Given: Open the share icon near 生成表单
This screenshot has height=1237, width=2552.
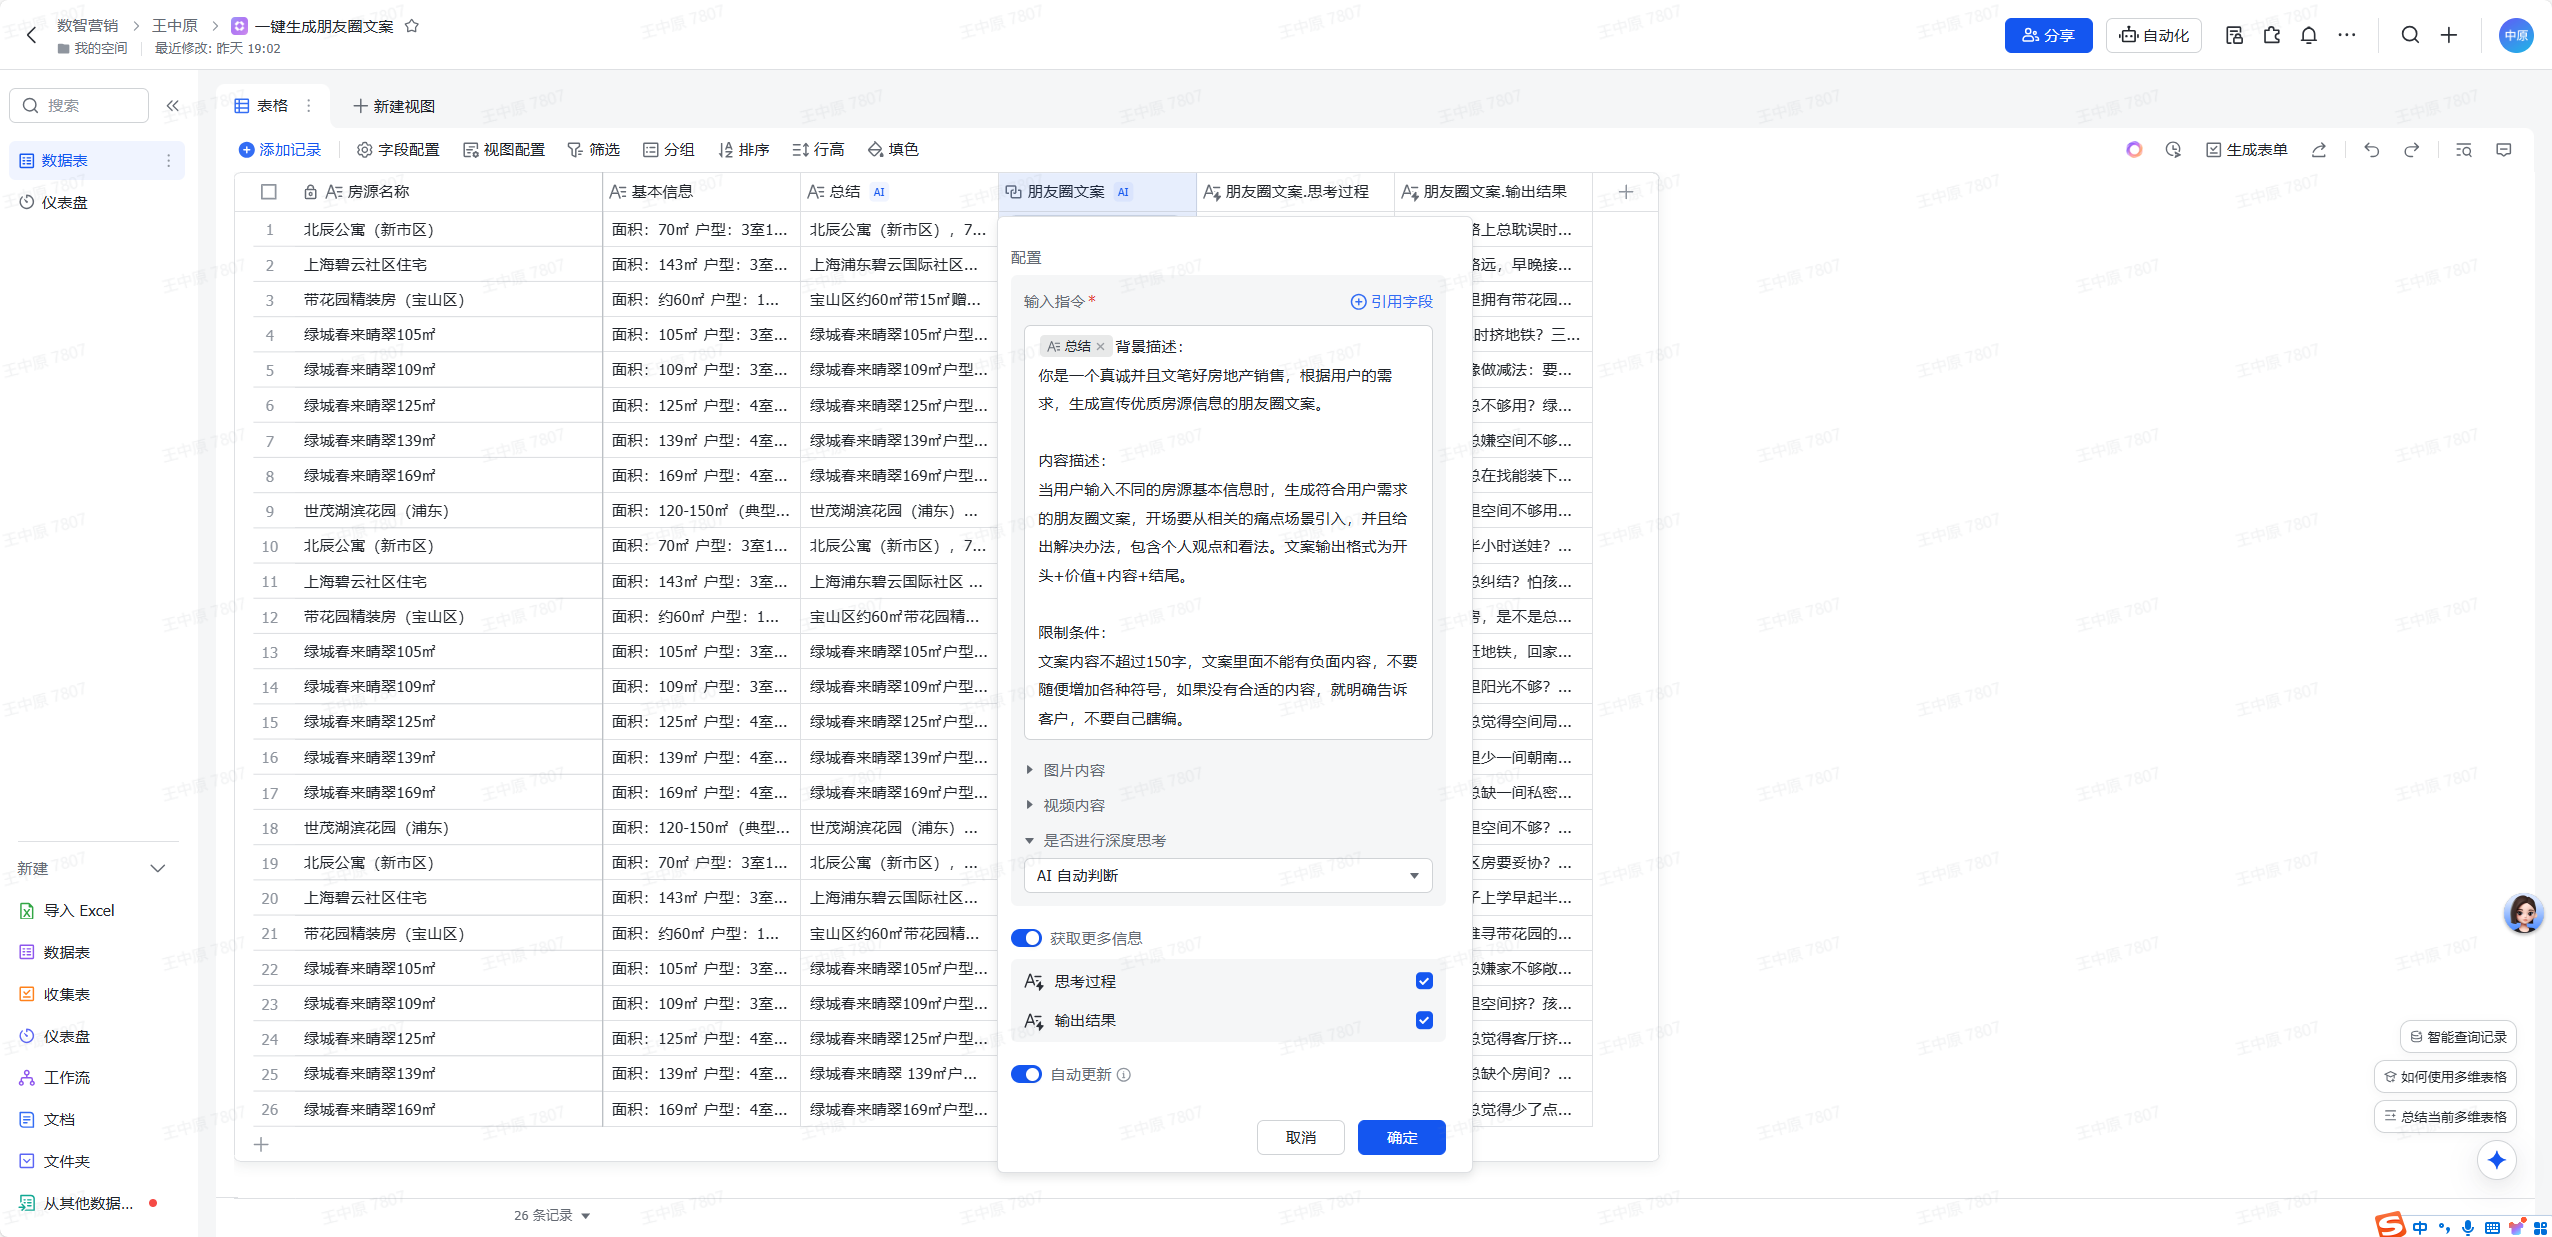Looking at the screenshot, I should (x=2318, y=150).
